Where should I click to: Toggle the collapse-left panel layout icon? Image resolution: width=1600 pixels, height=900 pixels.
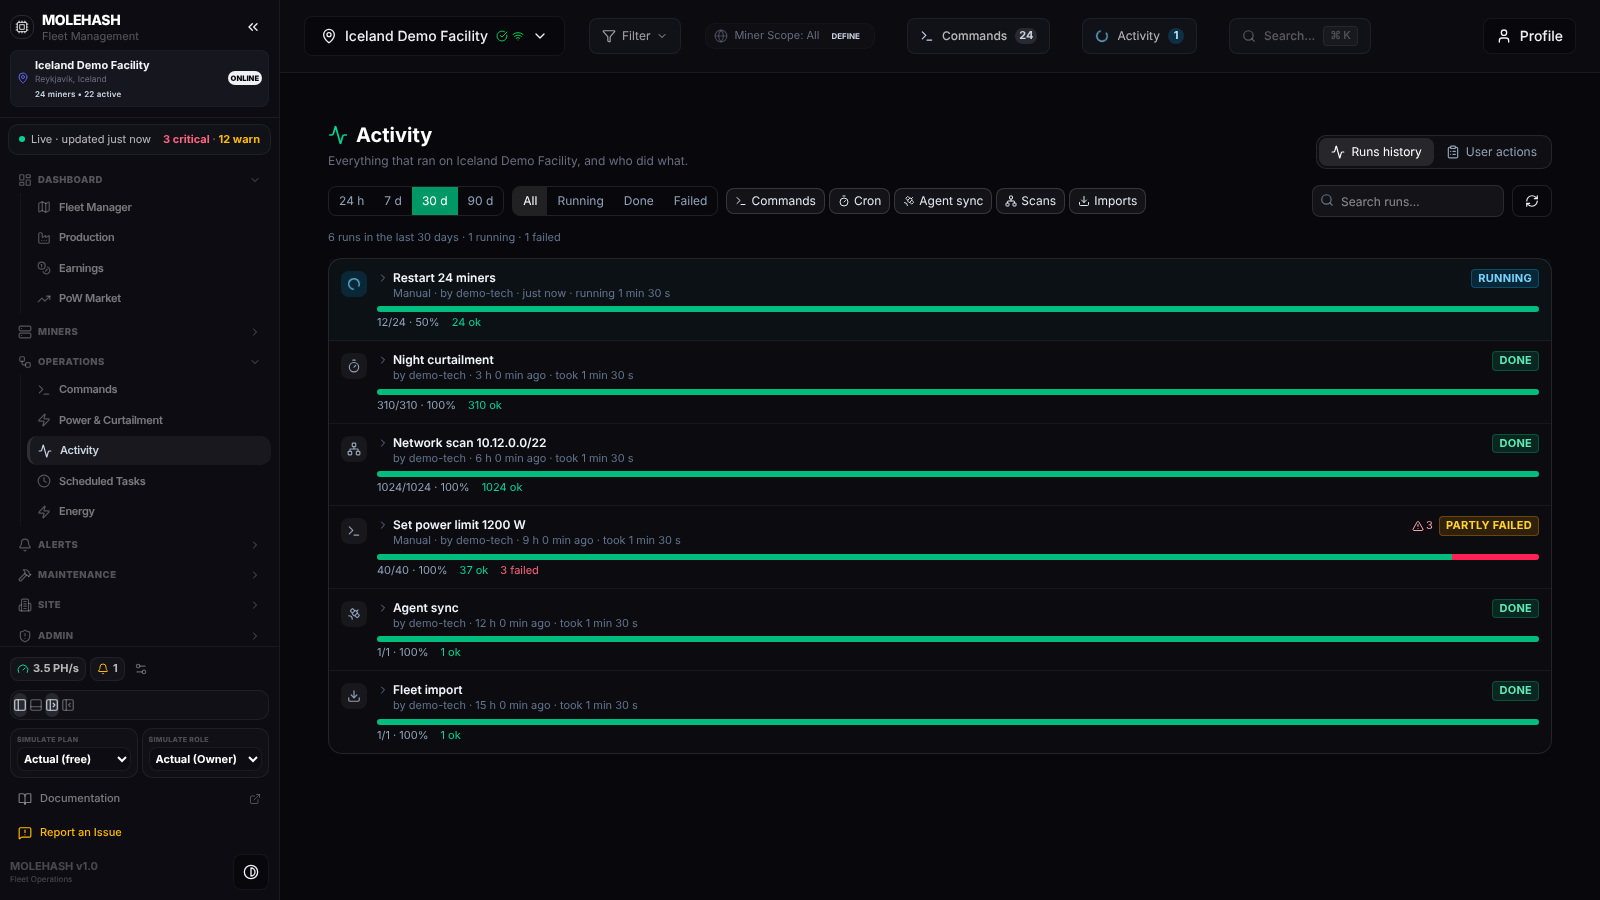pos(68,705)
